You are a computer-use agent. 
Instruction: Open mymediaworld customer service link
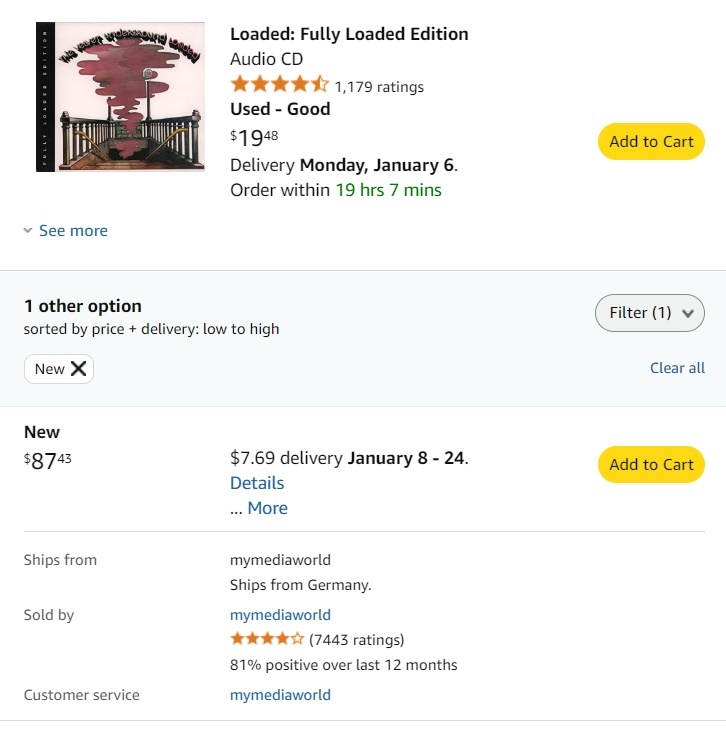coord(280,695)
